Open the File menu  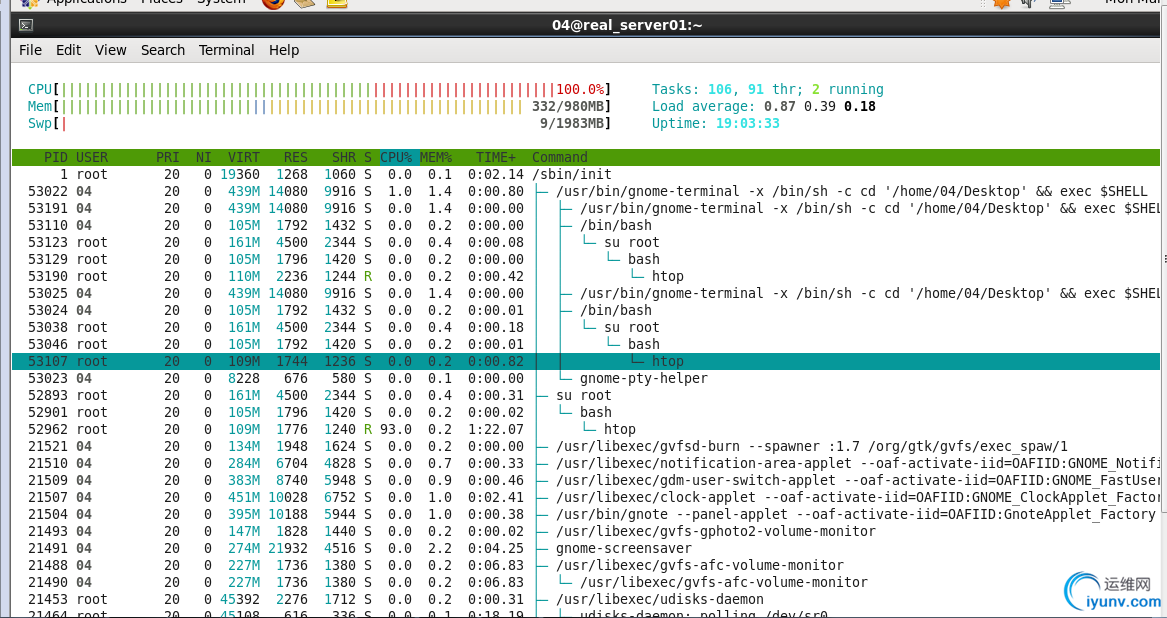31,50
